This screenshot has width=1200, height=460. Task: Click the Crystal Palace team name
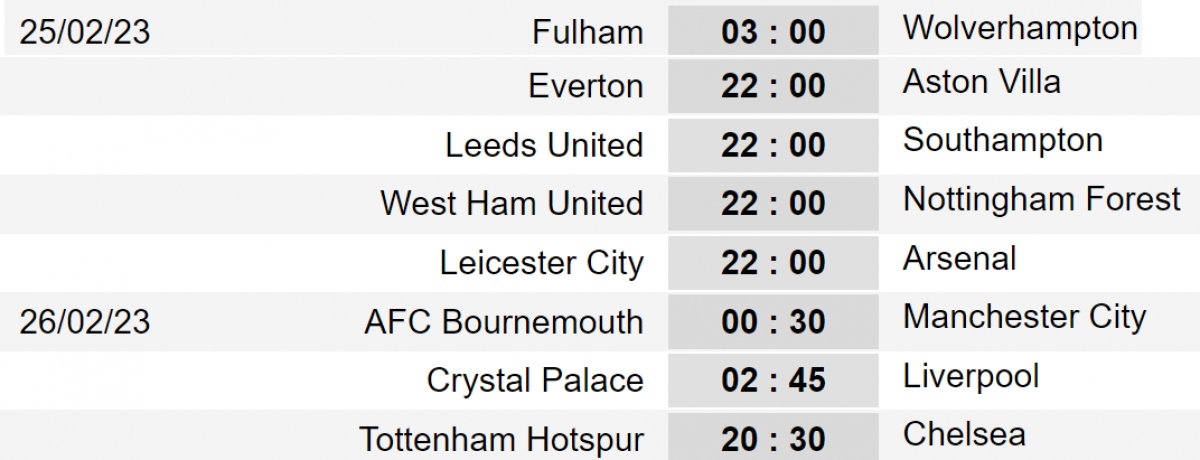[535, 380]
